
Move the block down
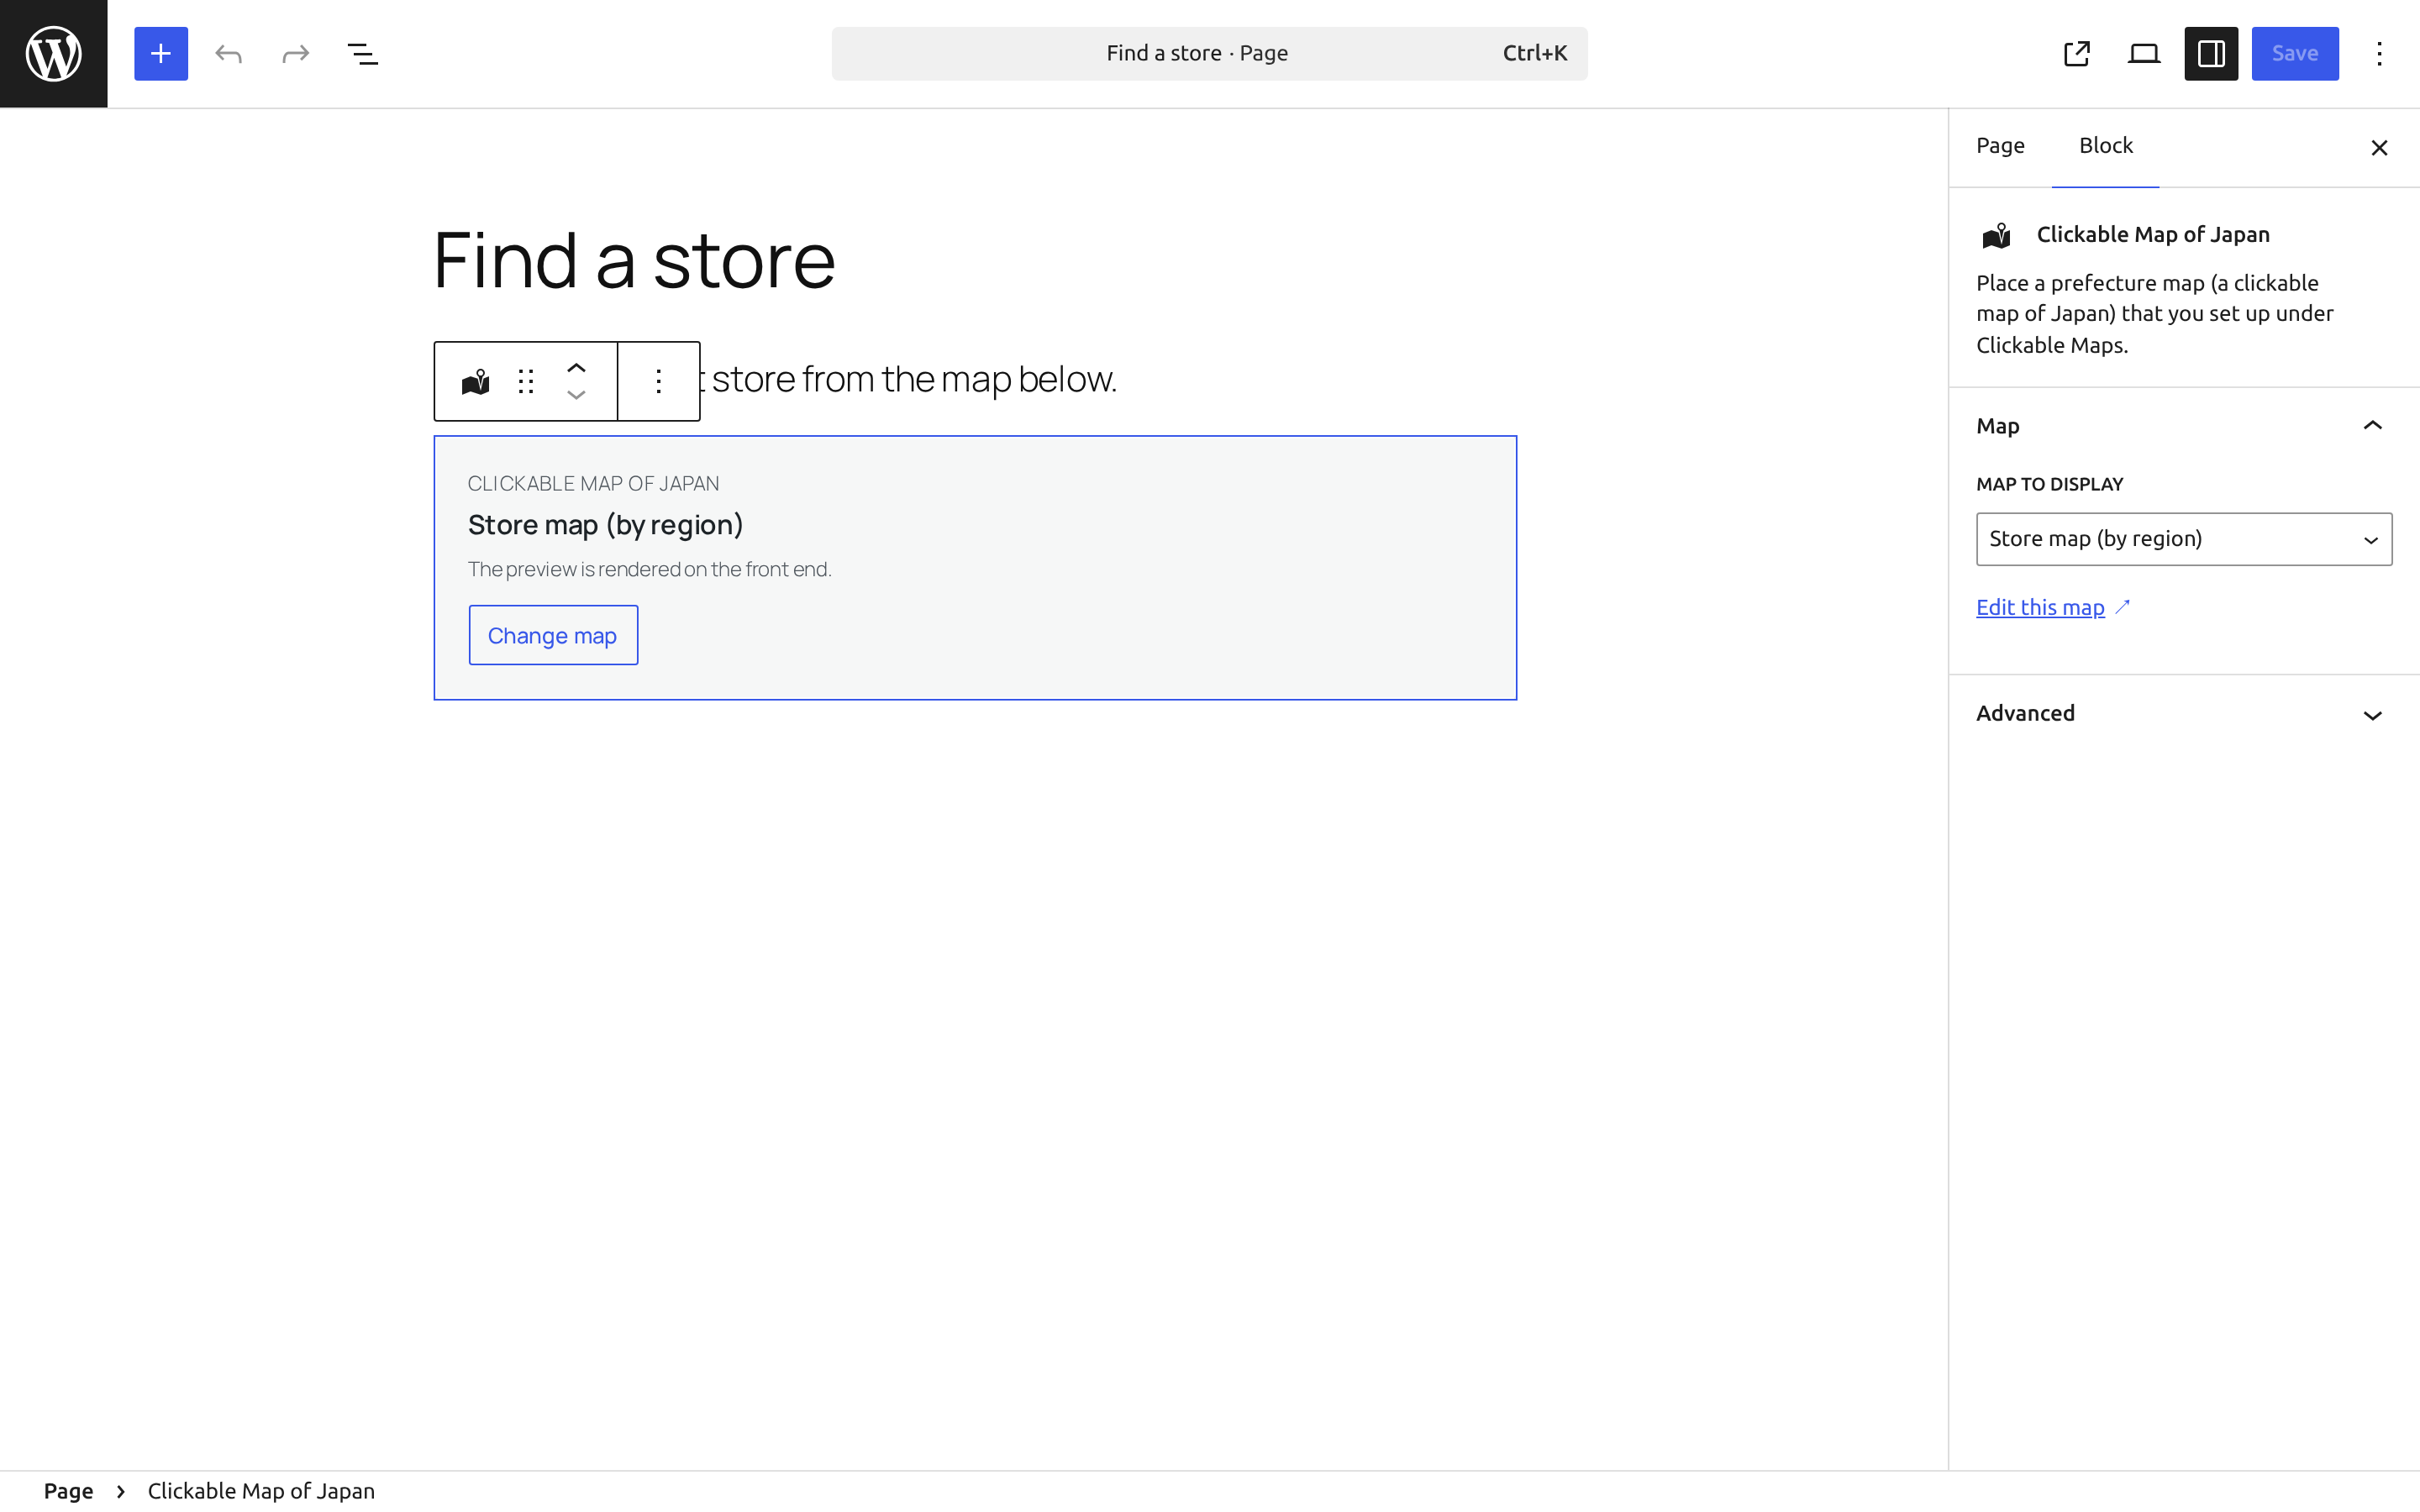576,395
